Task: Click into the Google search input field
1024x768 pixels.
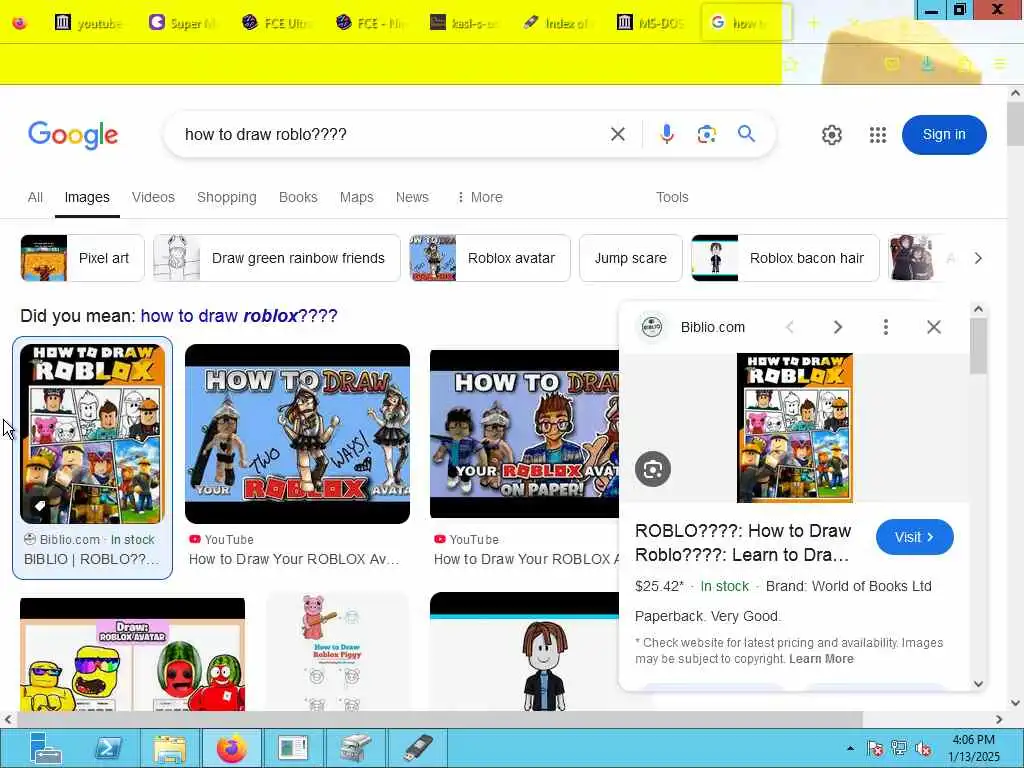Action: (392, 135)
